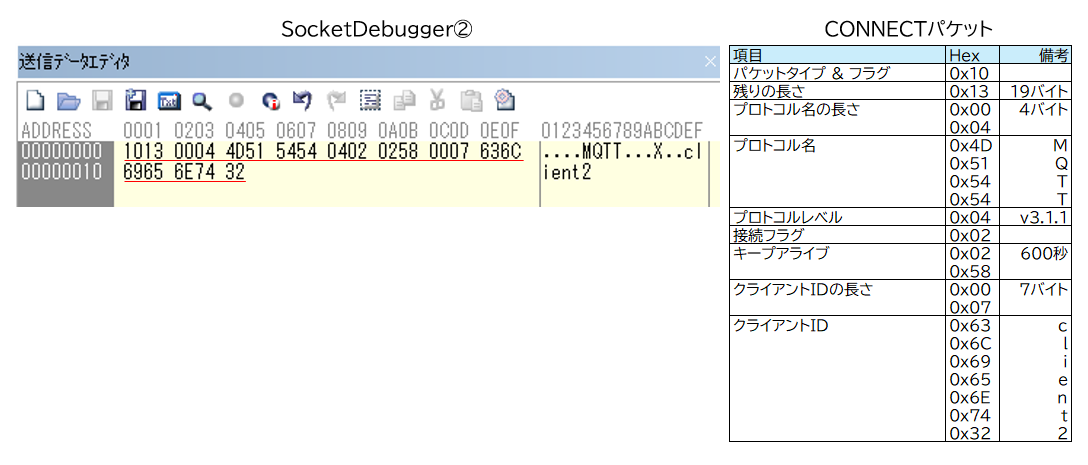Click the 0x13 hex value
The height and width of the screenshot is (465, 1088).
coord(969,91)
